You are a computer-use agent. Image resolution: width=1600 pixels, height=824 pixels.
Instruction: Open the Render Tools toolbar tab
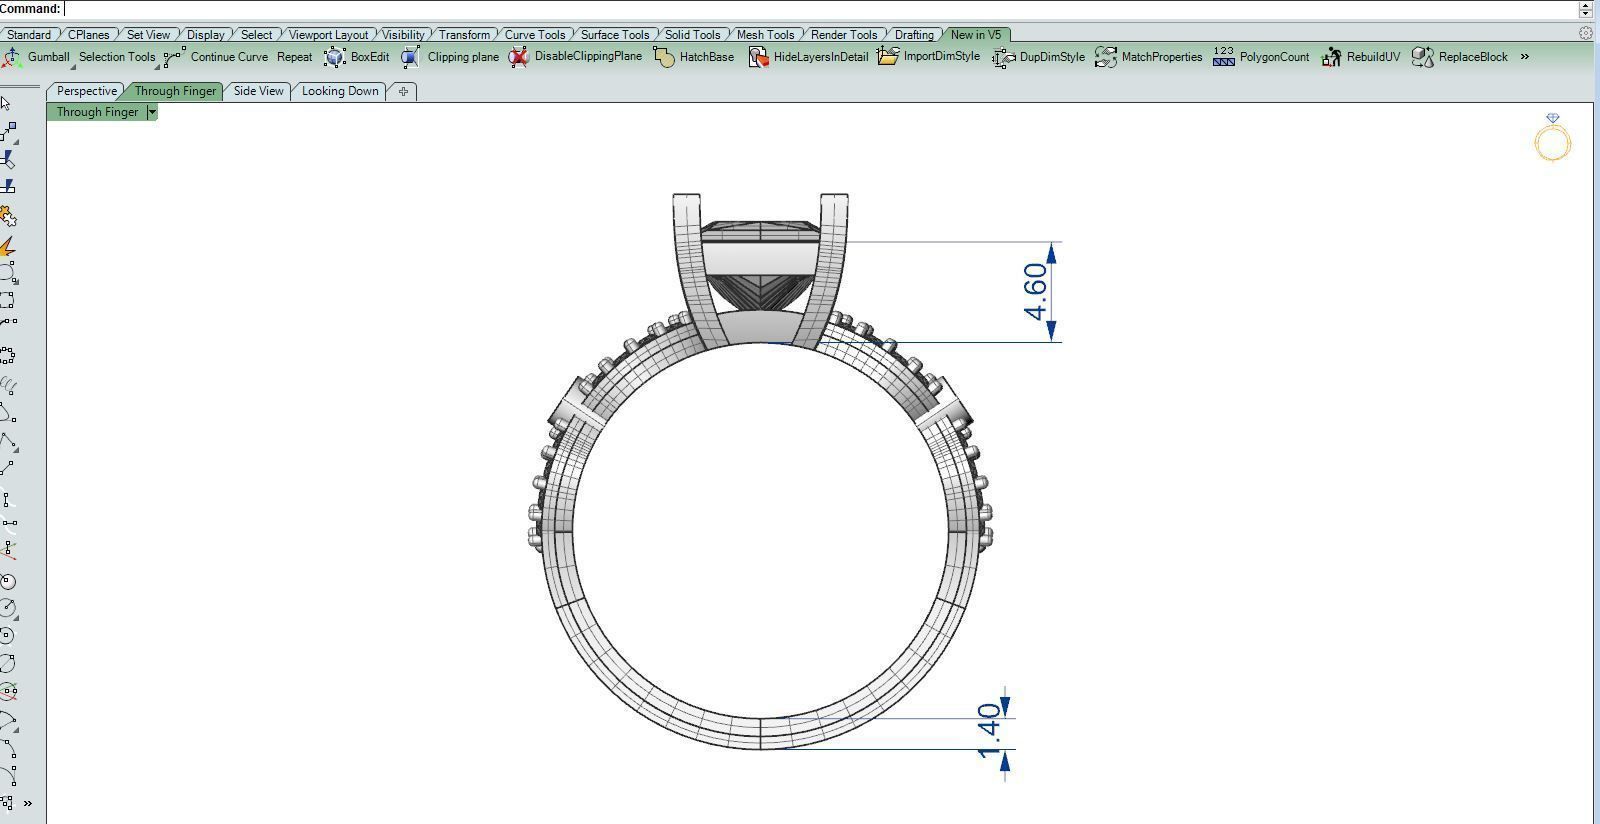click(x=843, y=34)
